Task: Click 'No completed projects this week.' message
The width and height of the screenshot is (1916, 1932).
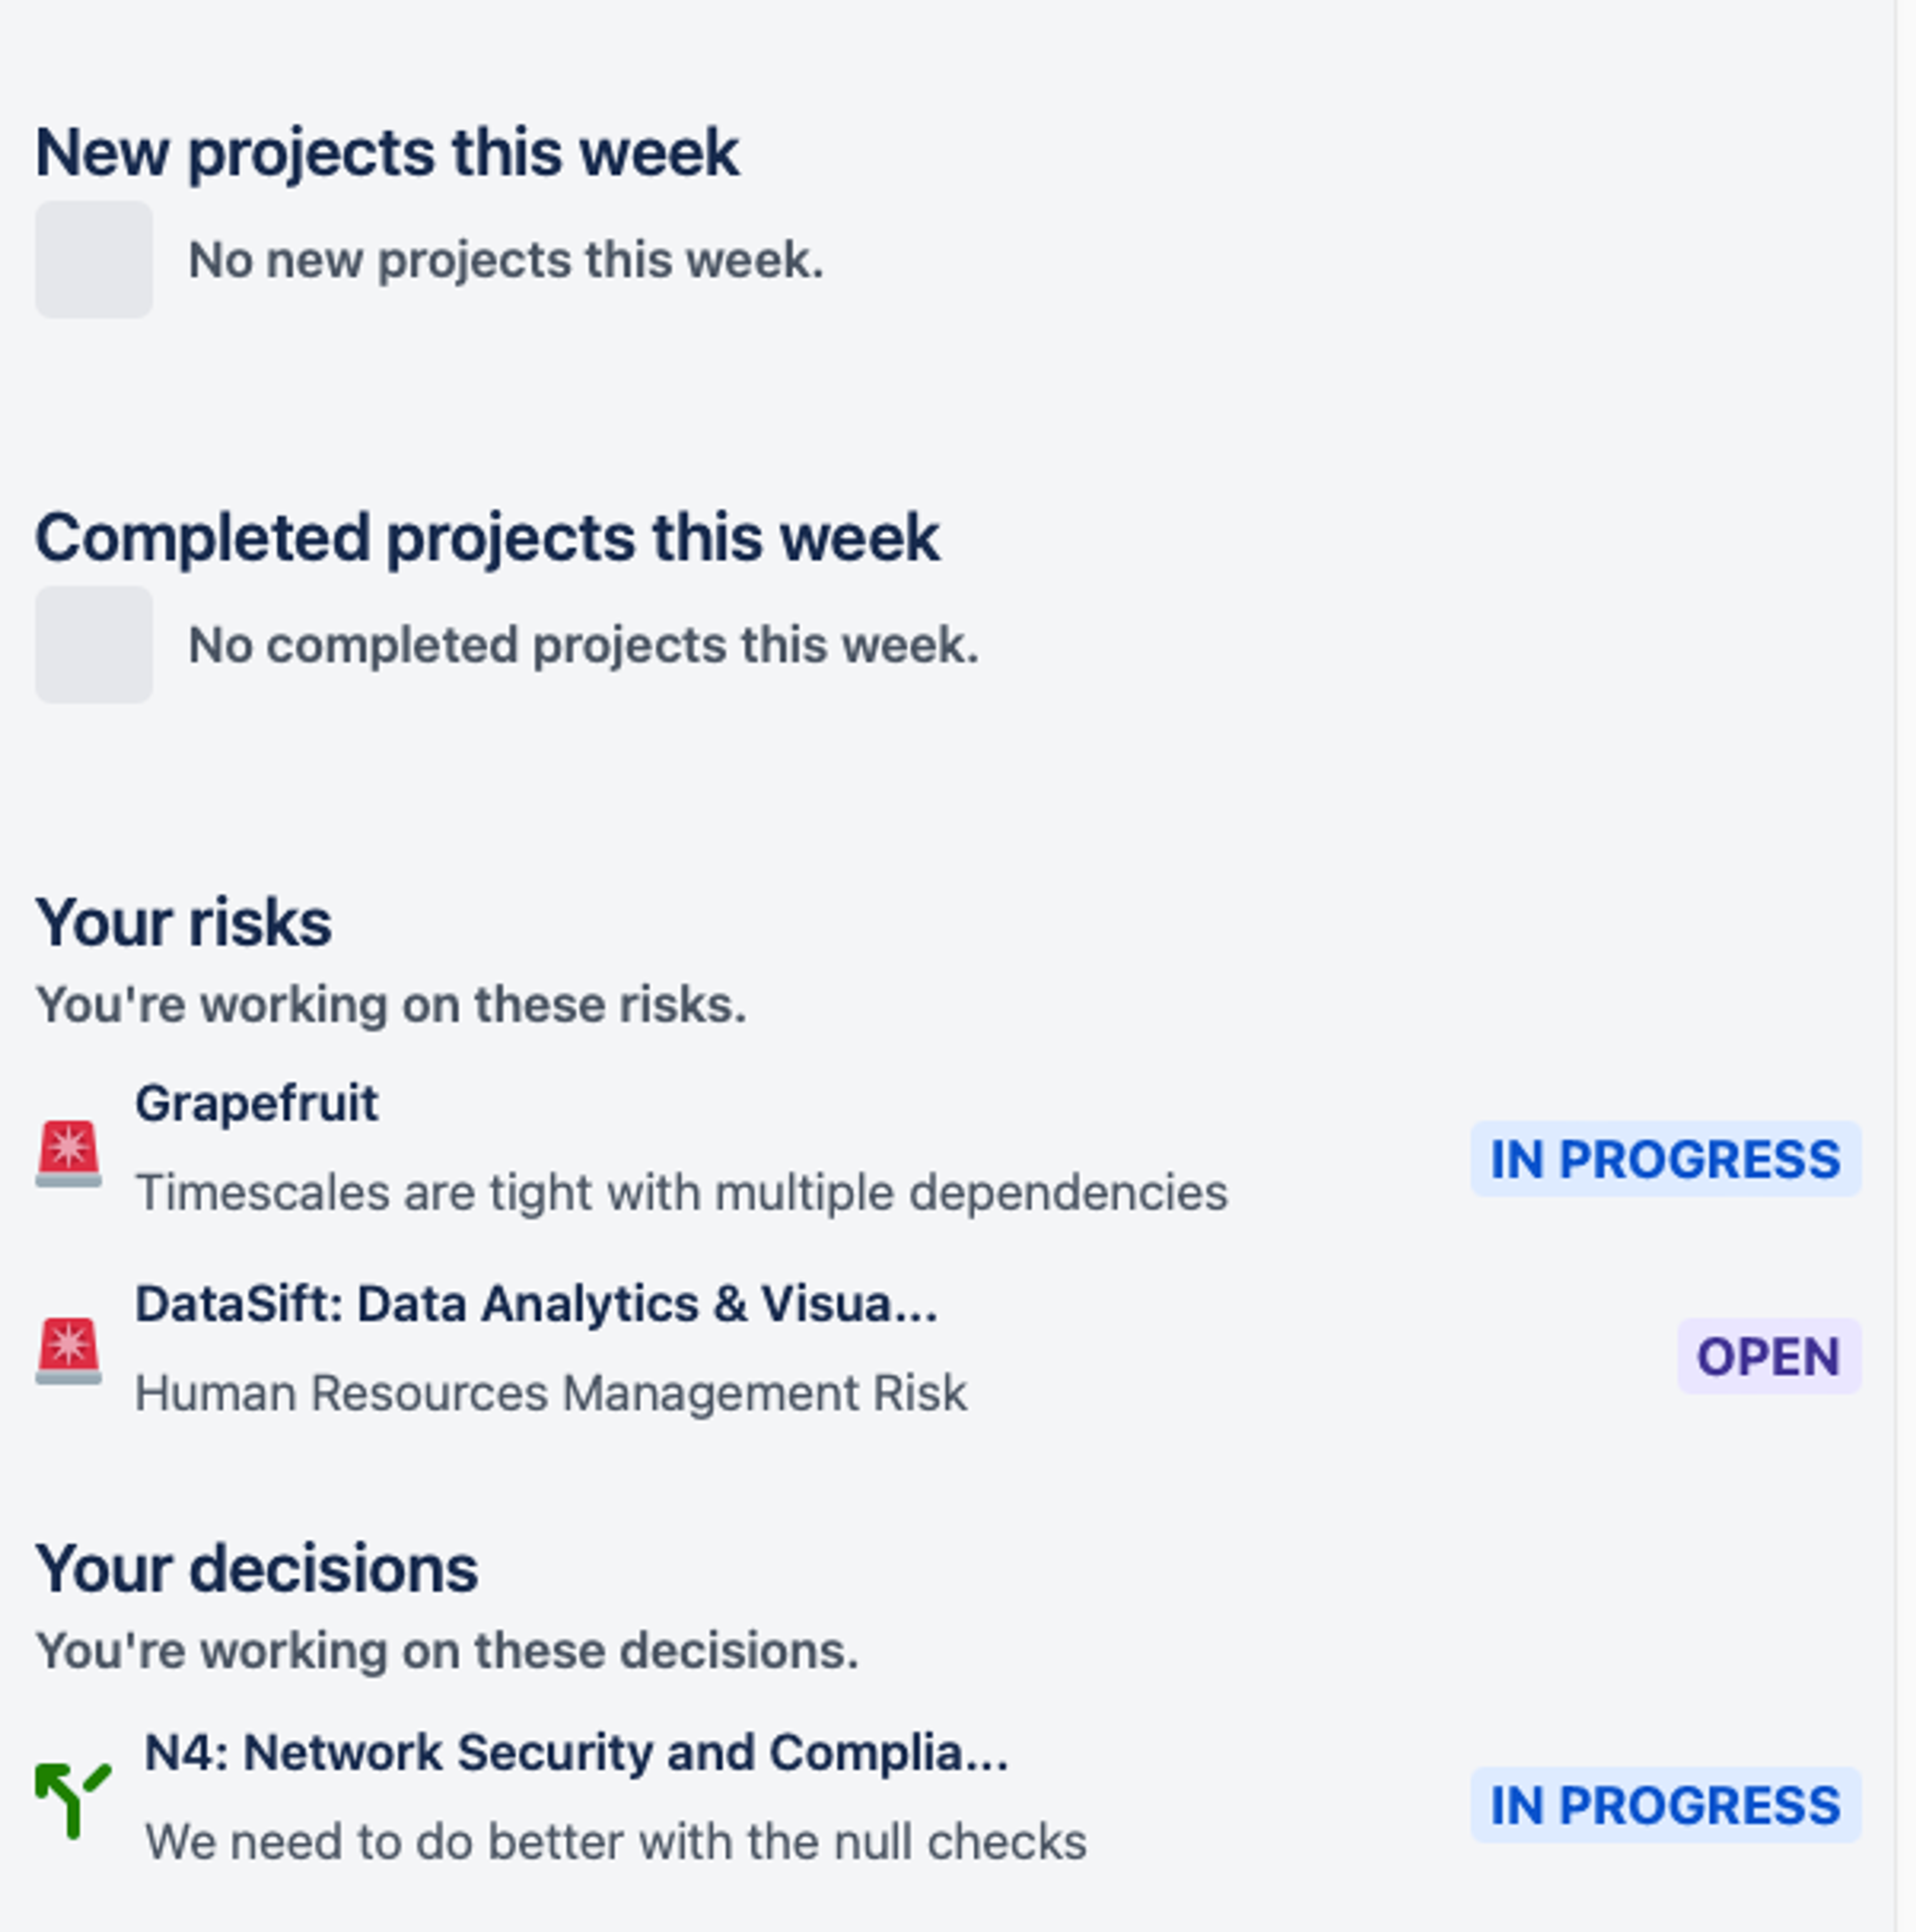Action: point(583,645)
